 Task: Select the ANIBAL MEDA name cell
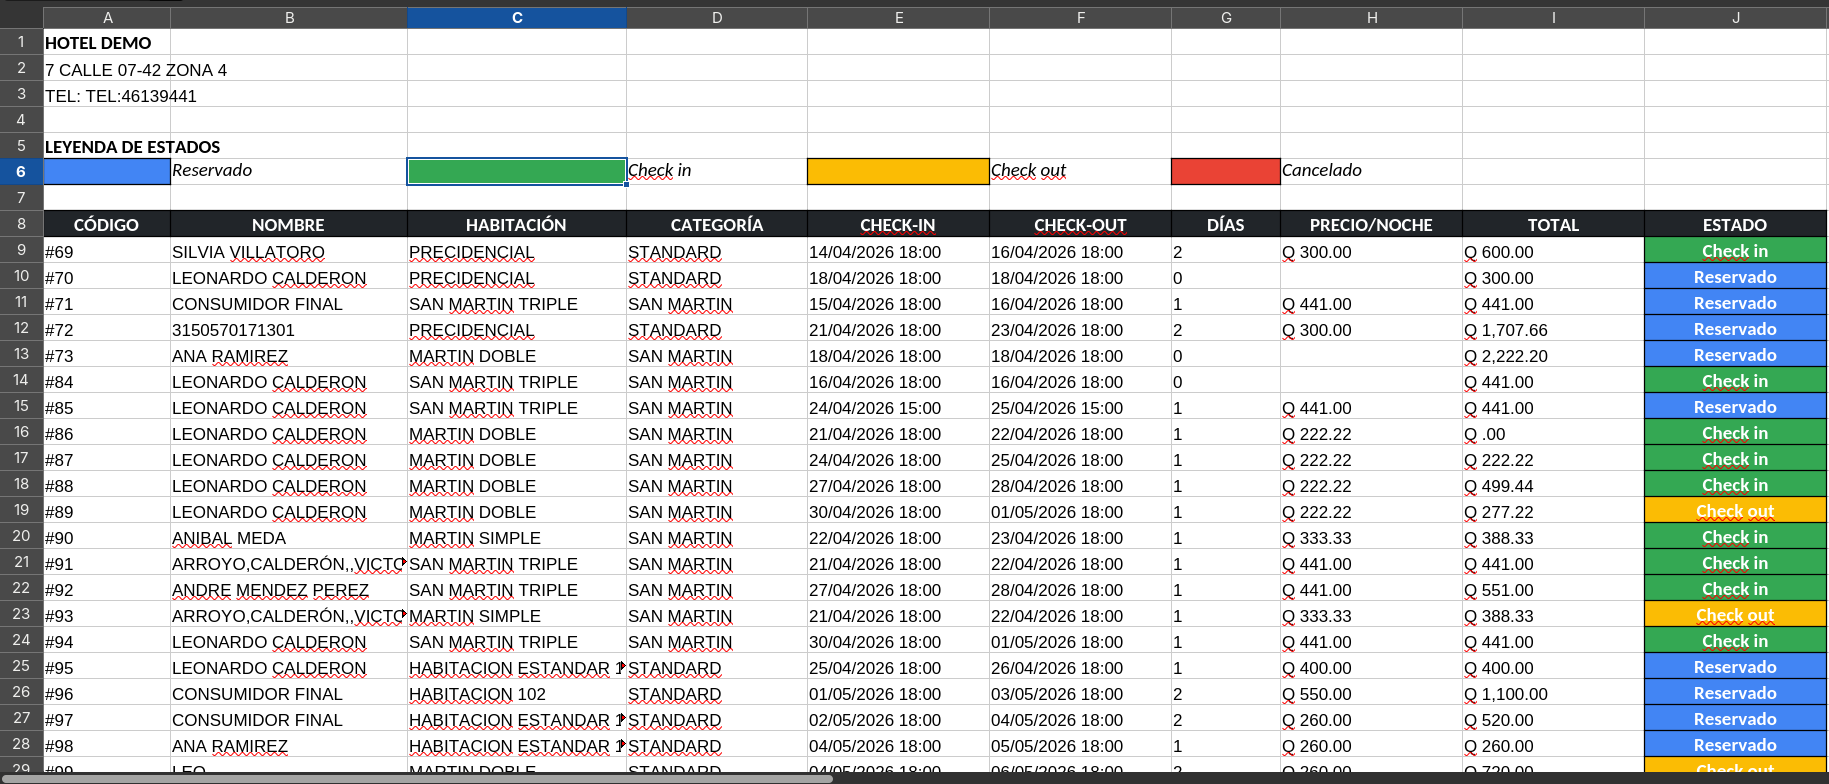point(289,538)
